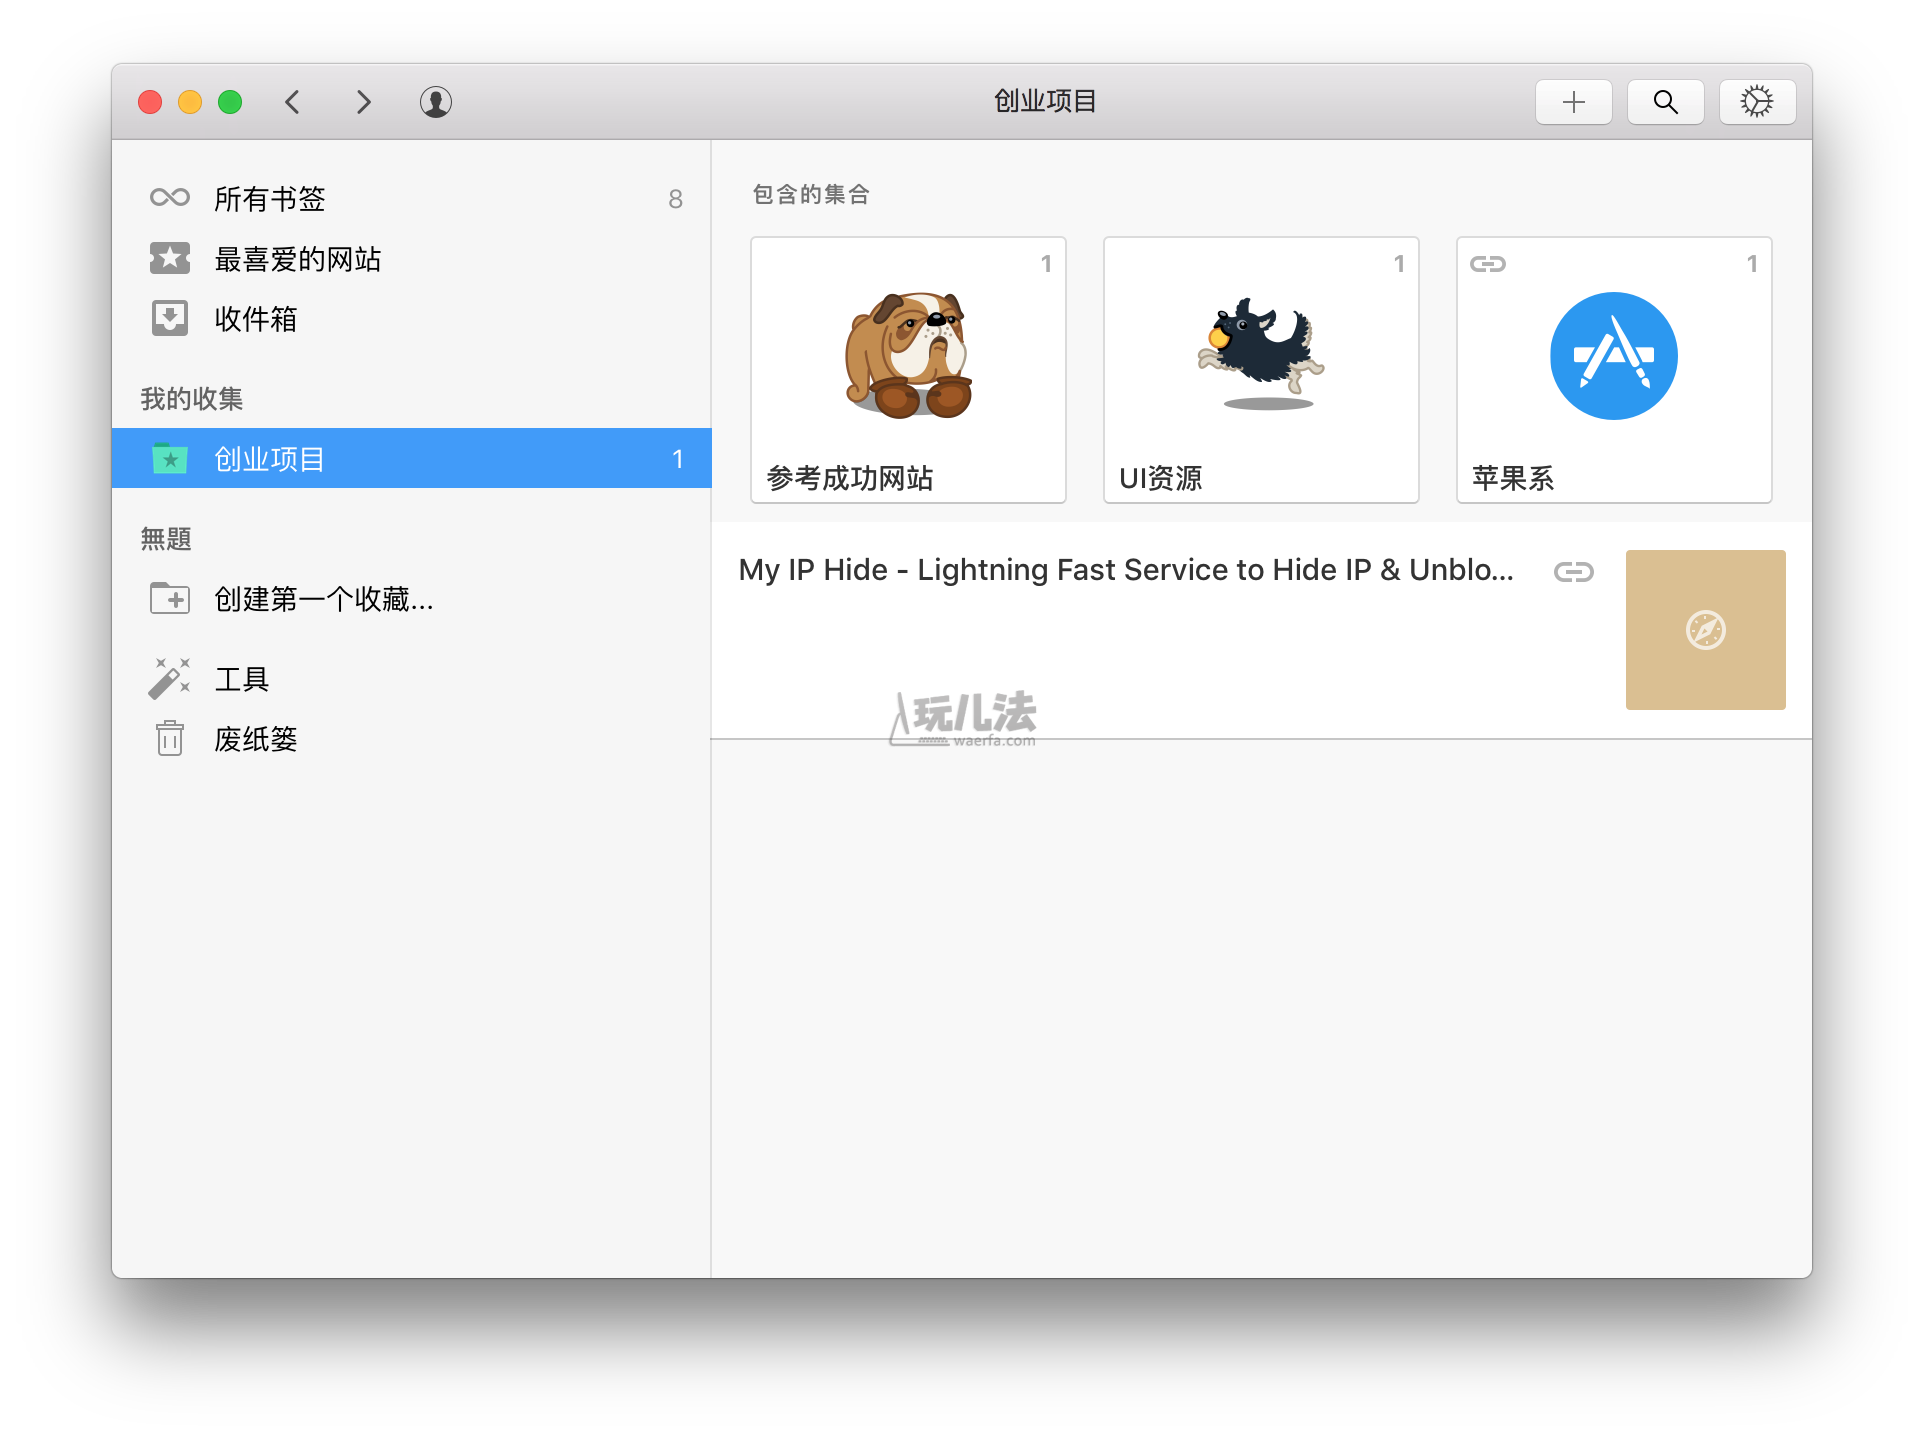Image resolution: width=1924 pixels, height=1438 pixels.
Task: Click the 包含的集合 heading
Action: point(811,194)
